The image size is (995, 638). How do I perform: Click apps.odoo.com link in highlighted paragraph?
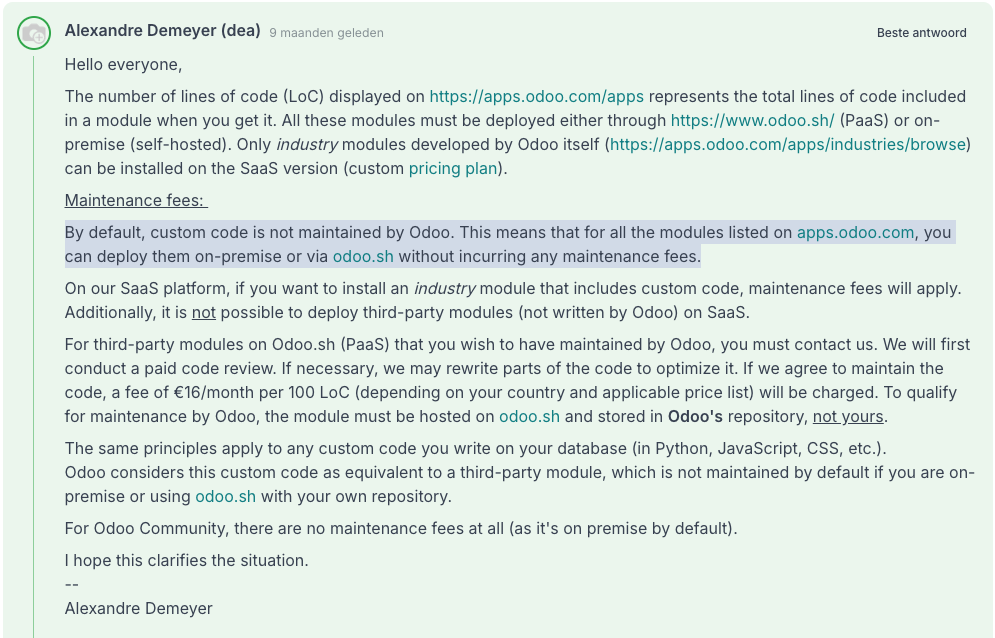855,233
